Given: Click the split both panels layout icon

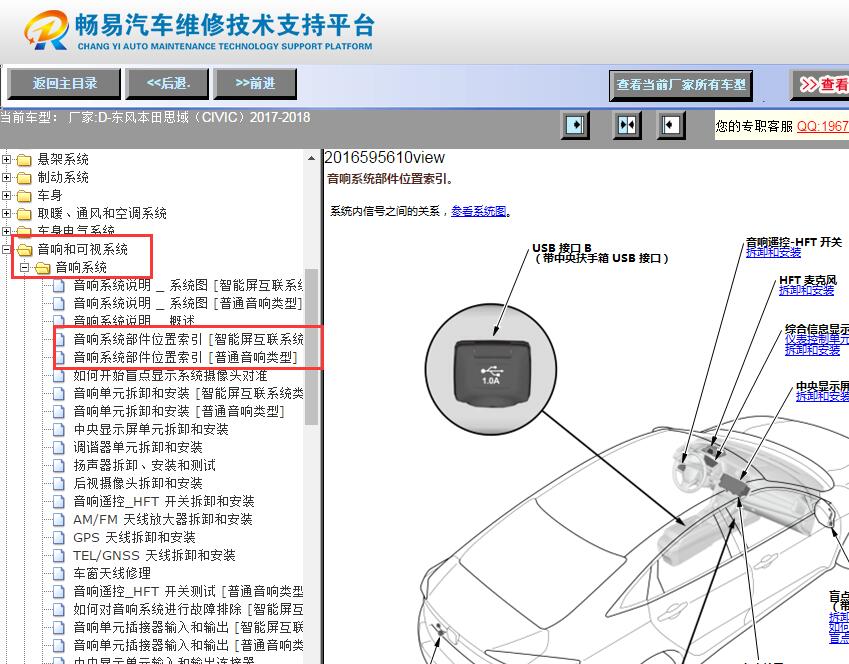Looking at the screenshot, I should (626, 125).
